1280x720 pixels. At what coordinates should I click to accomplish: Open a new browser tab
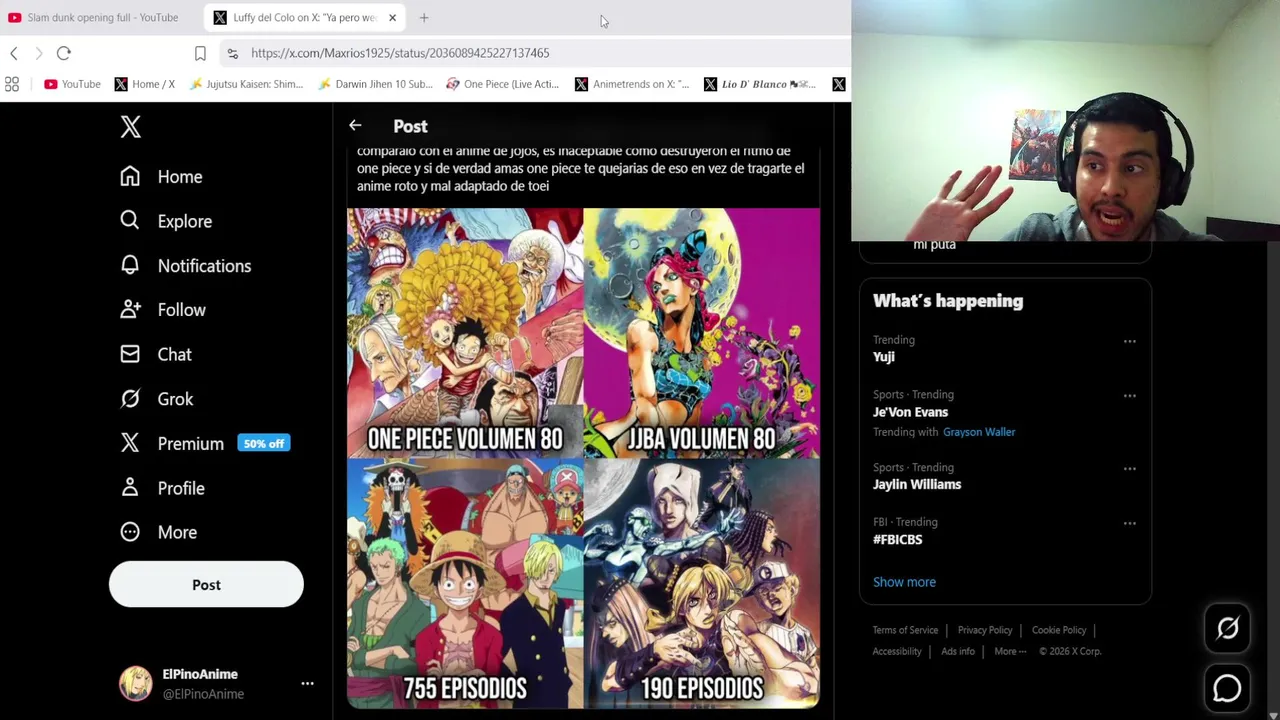click(424, 17)
